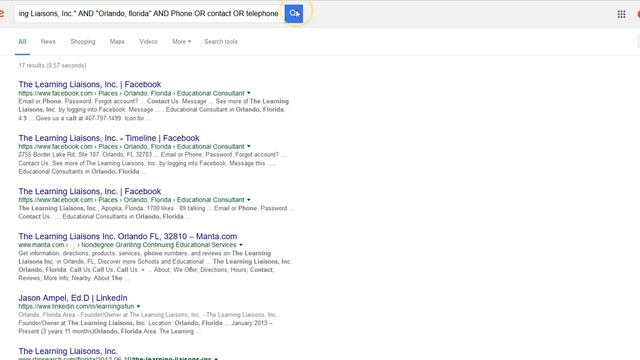
Task: Switch to the News tab
Action: tap(48, 42)
